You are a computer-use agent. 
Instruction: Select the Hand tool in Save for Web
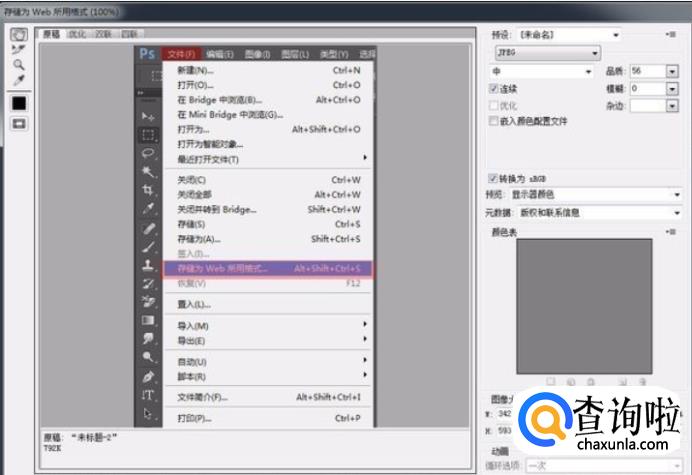(19, 34)
